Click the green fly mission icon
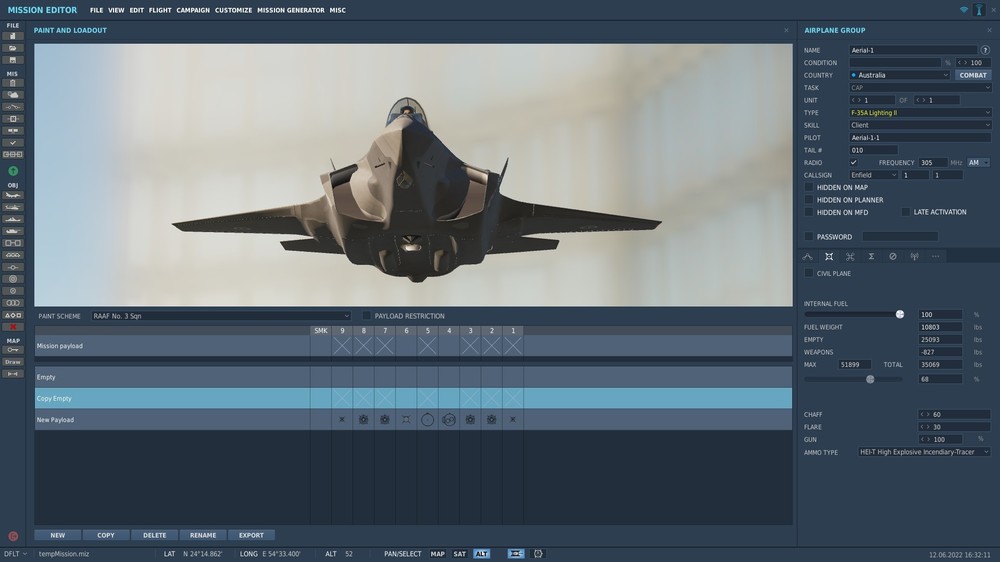The height and width of the screenshot is (562, 1000). coord(13,171)
